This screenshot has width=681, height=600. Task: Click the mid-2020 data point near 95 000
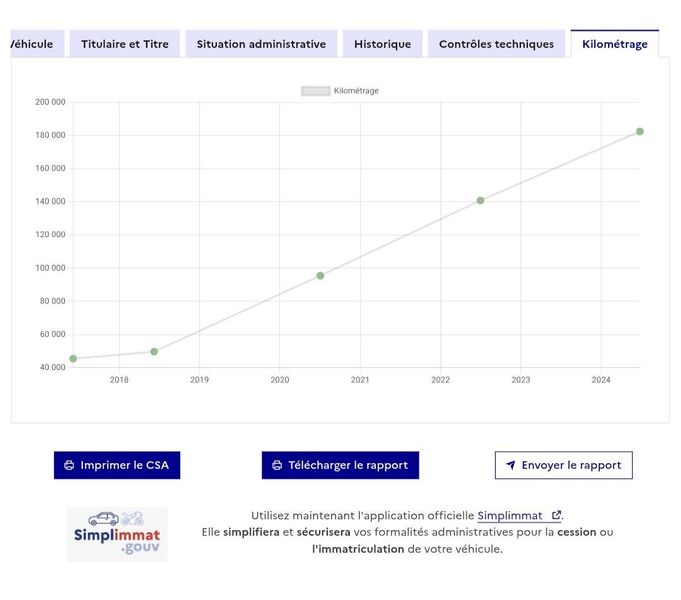320,275
